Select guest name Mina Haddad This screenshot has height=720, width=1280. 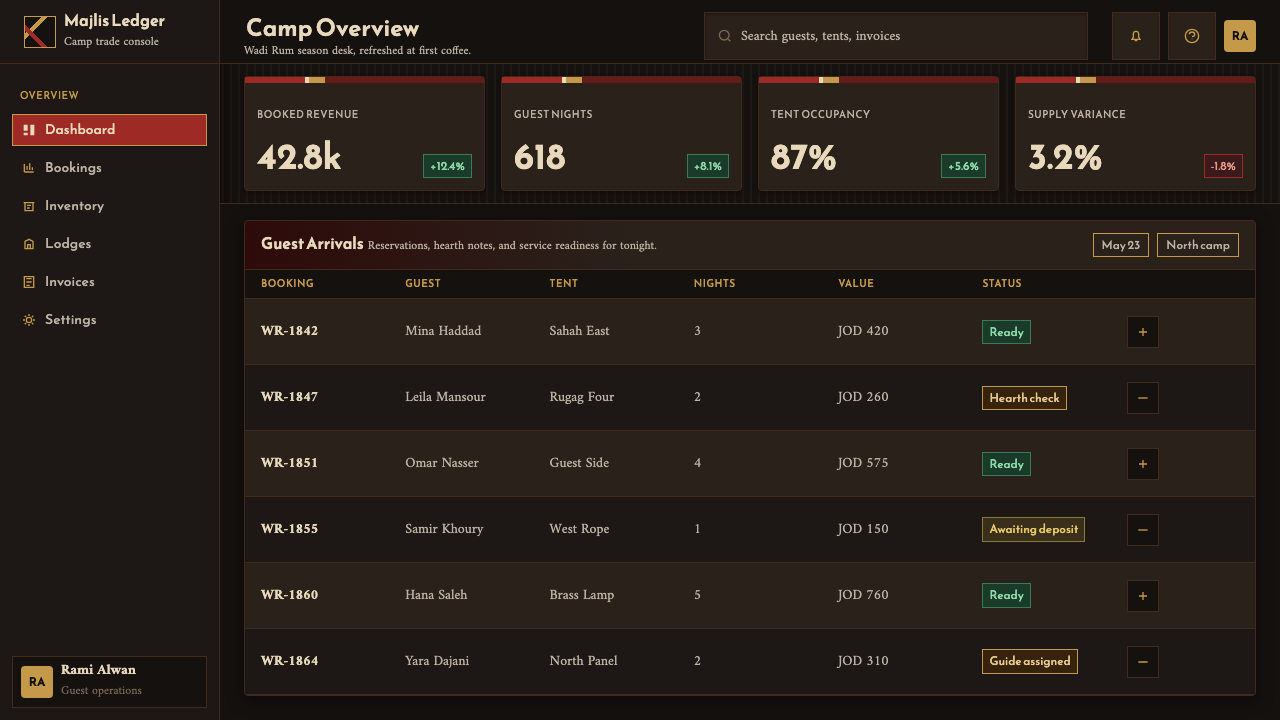(x=443, y=331)
